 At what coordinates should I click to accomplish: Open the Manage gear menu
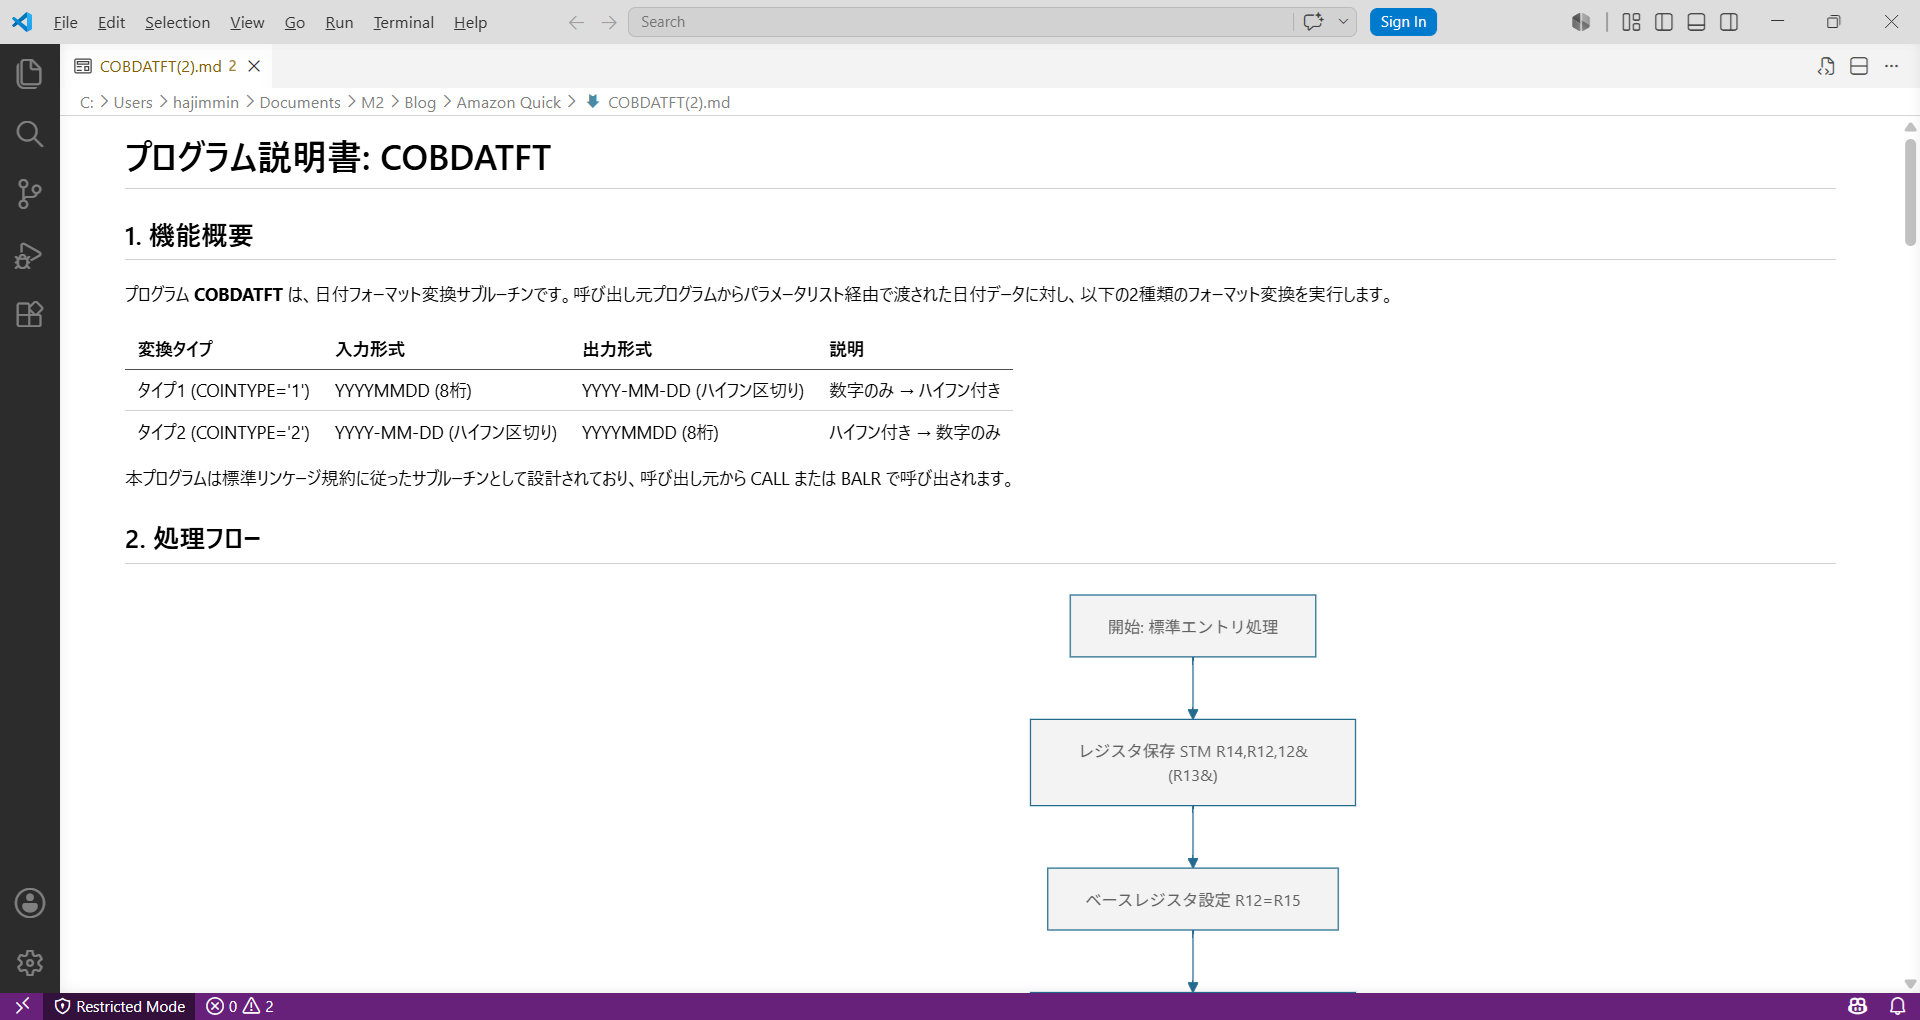[x=29, y=963]
